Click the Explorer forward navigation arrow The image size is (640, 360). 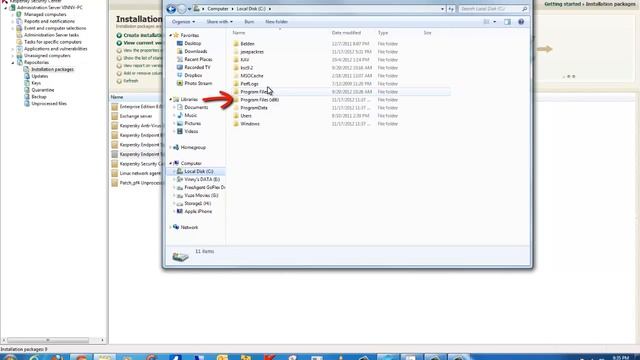pyautogui.click(x=182, y=9)
